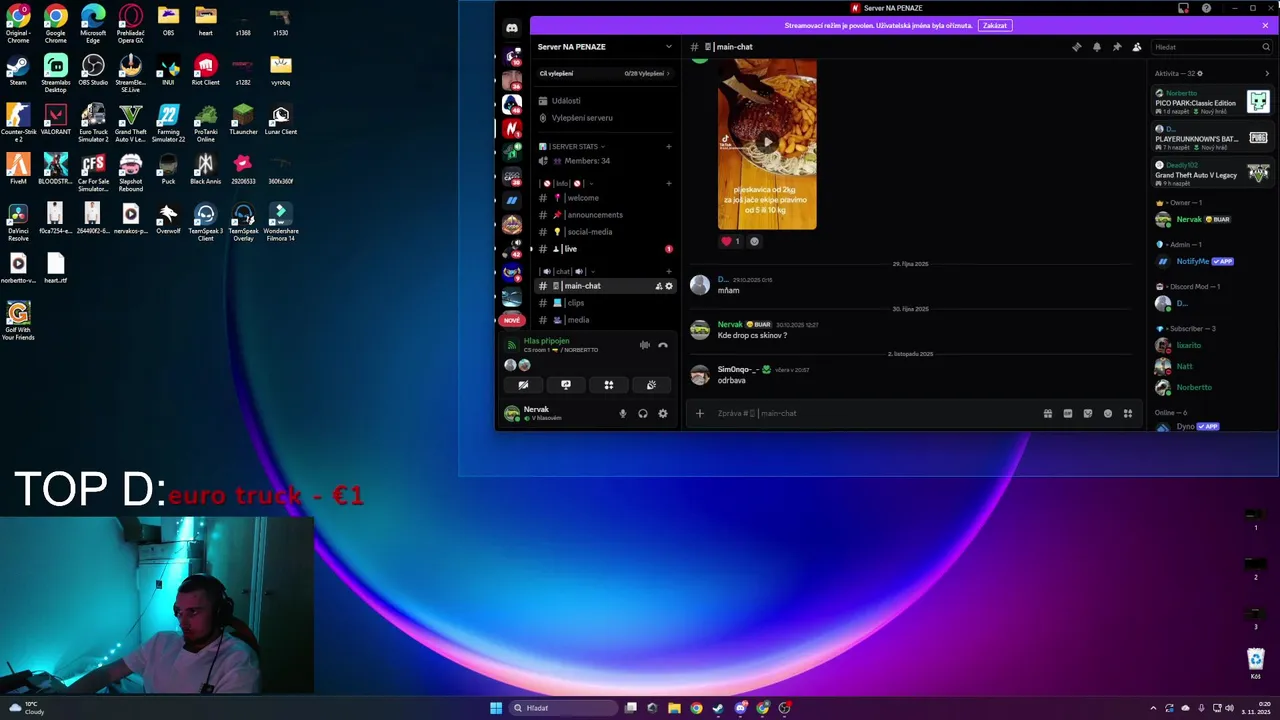Open apps launcher in chat box
Image resolution: width=1280 pixels, height=720 pixels.
point(1127,413)
